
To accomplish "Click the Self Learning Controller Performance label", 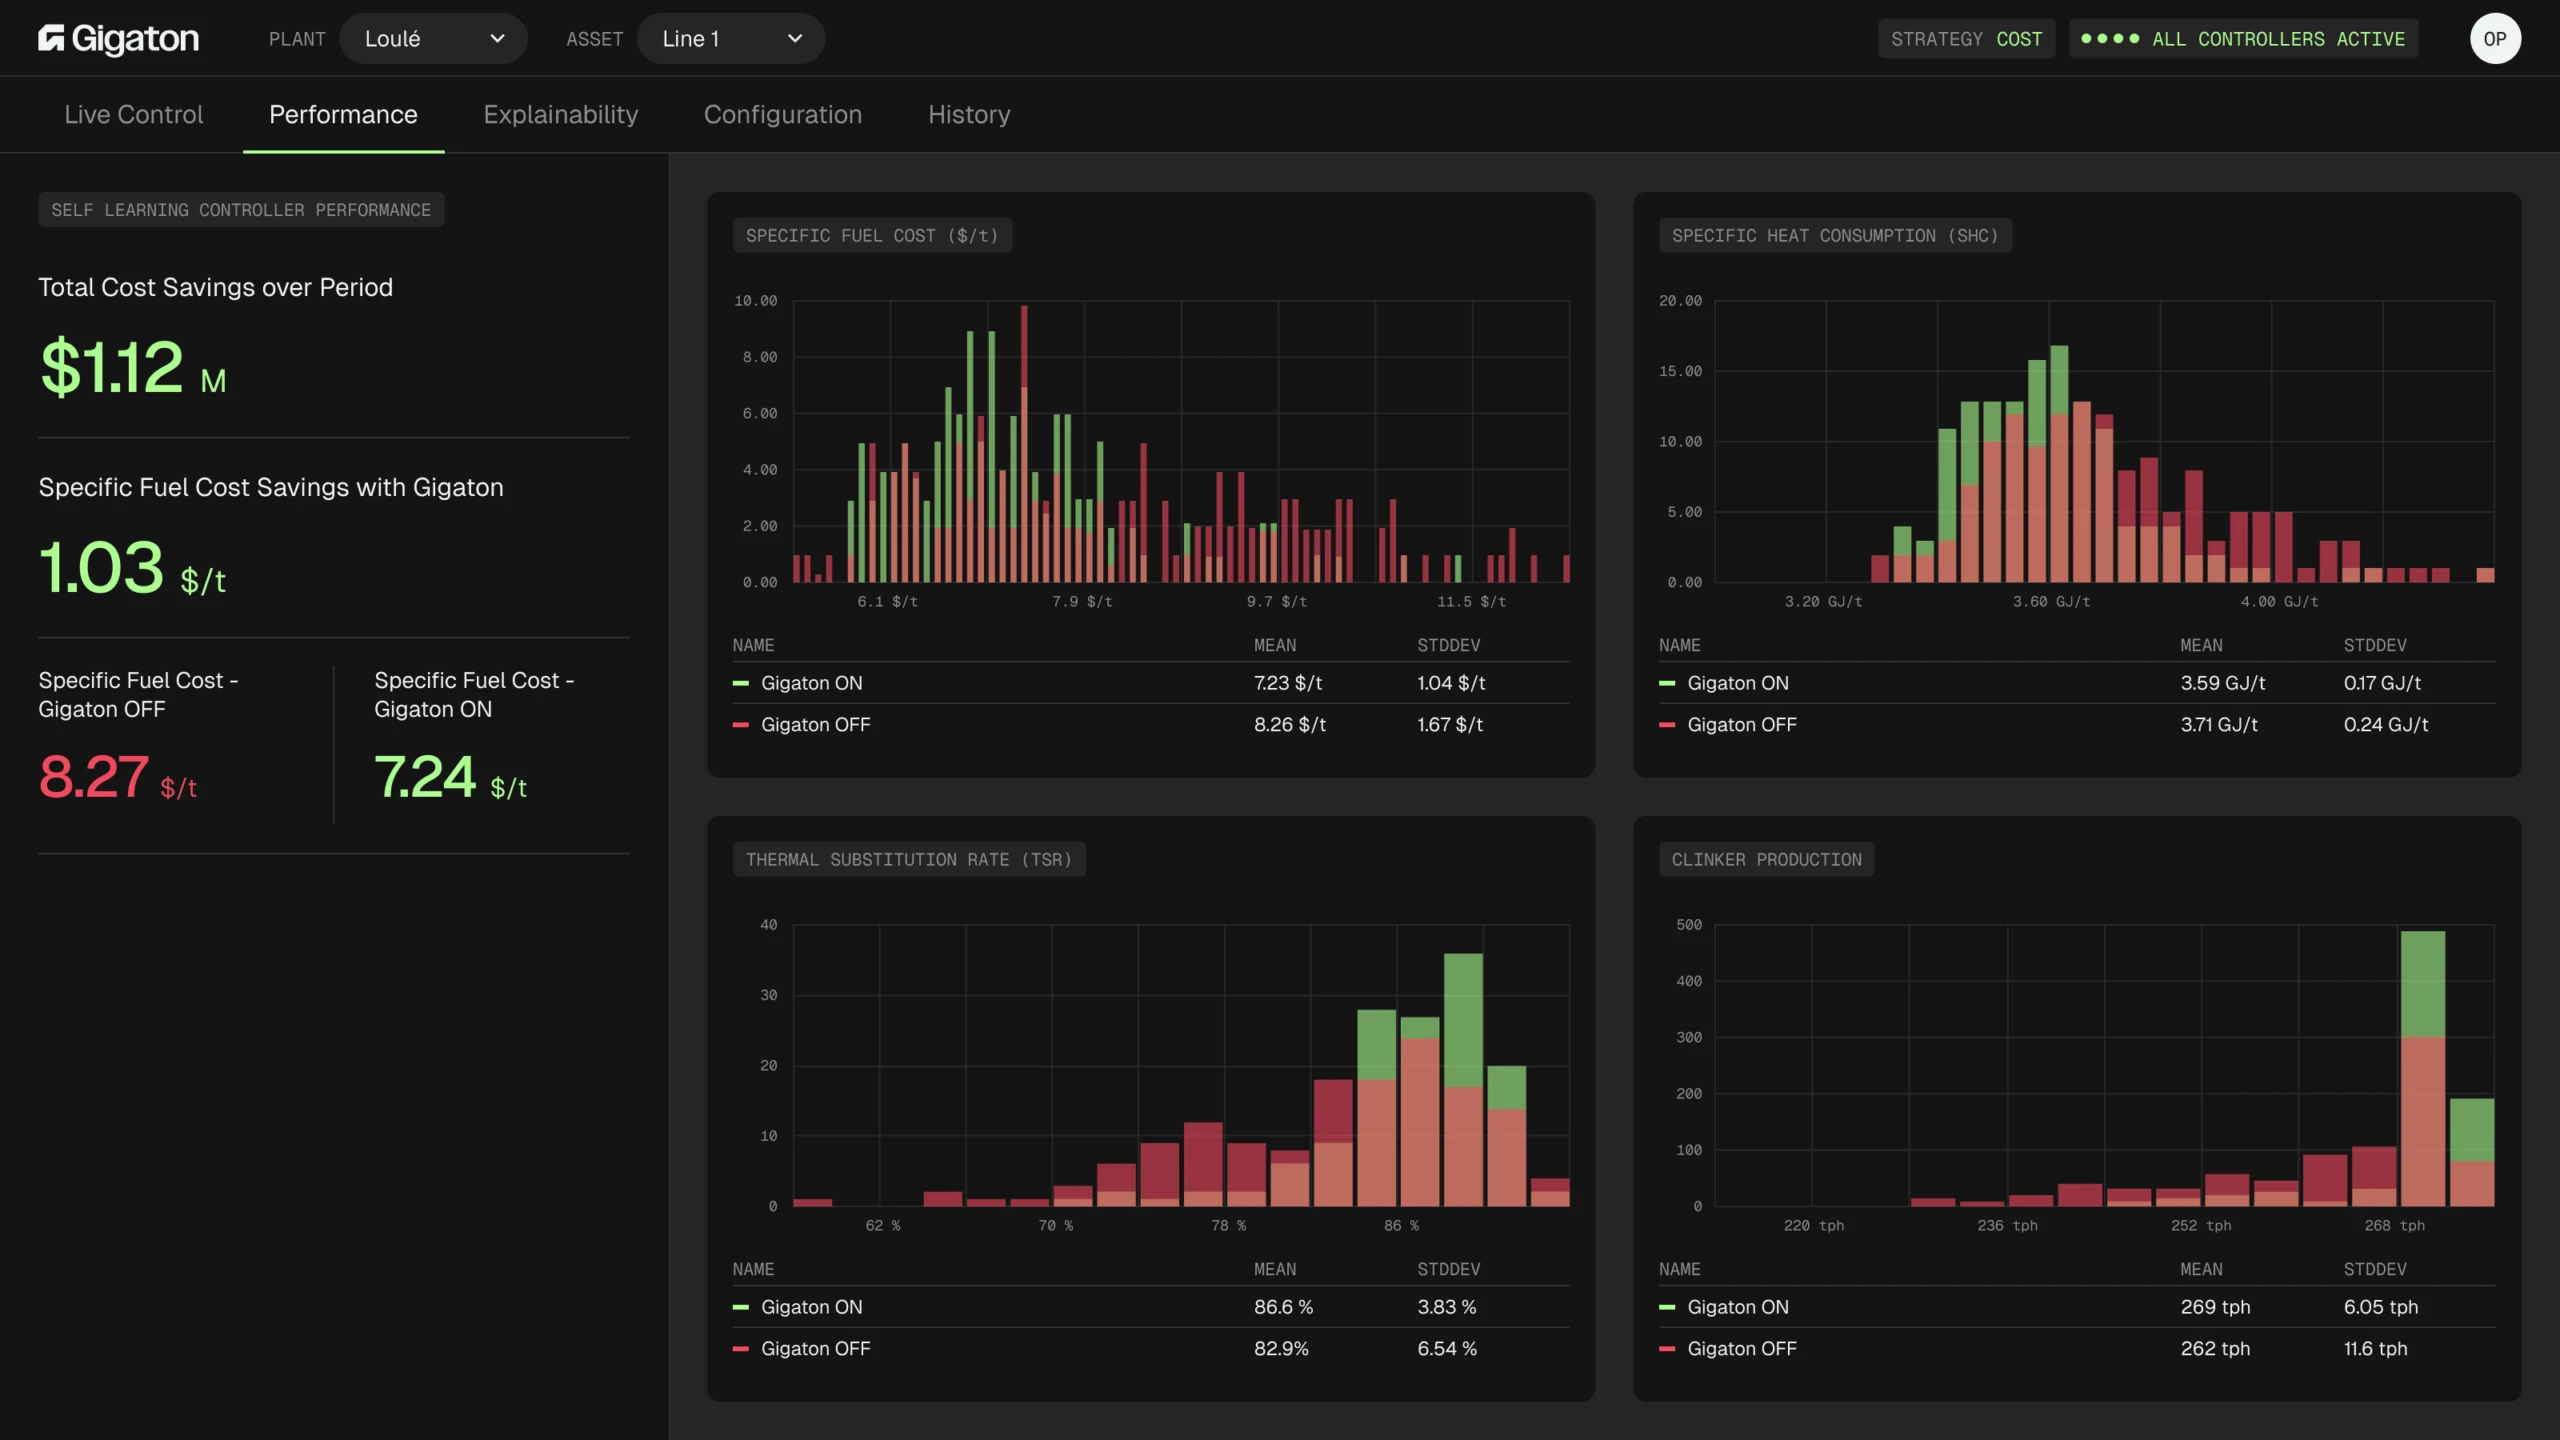I will pos(241,210).
